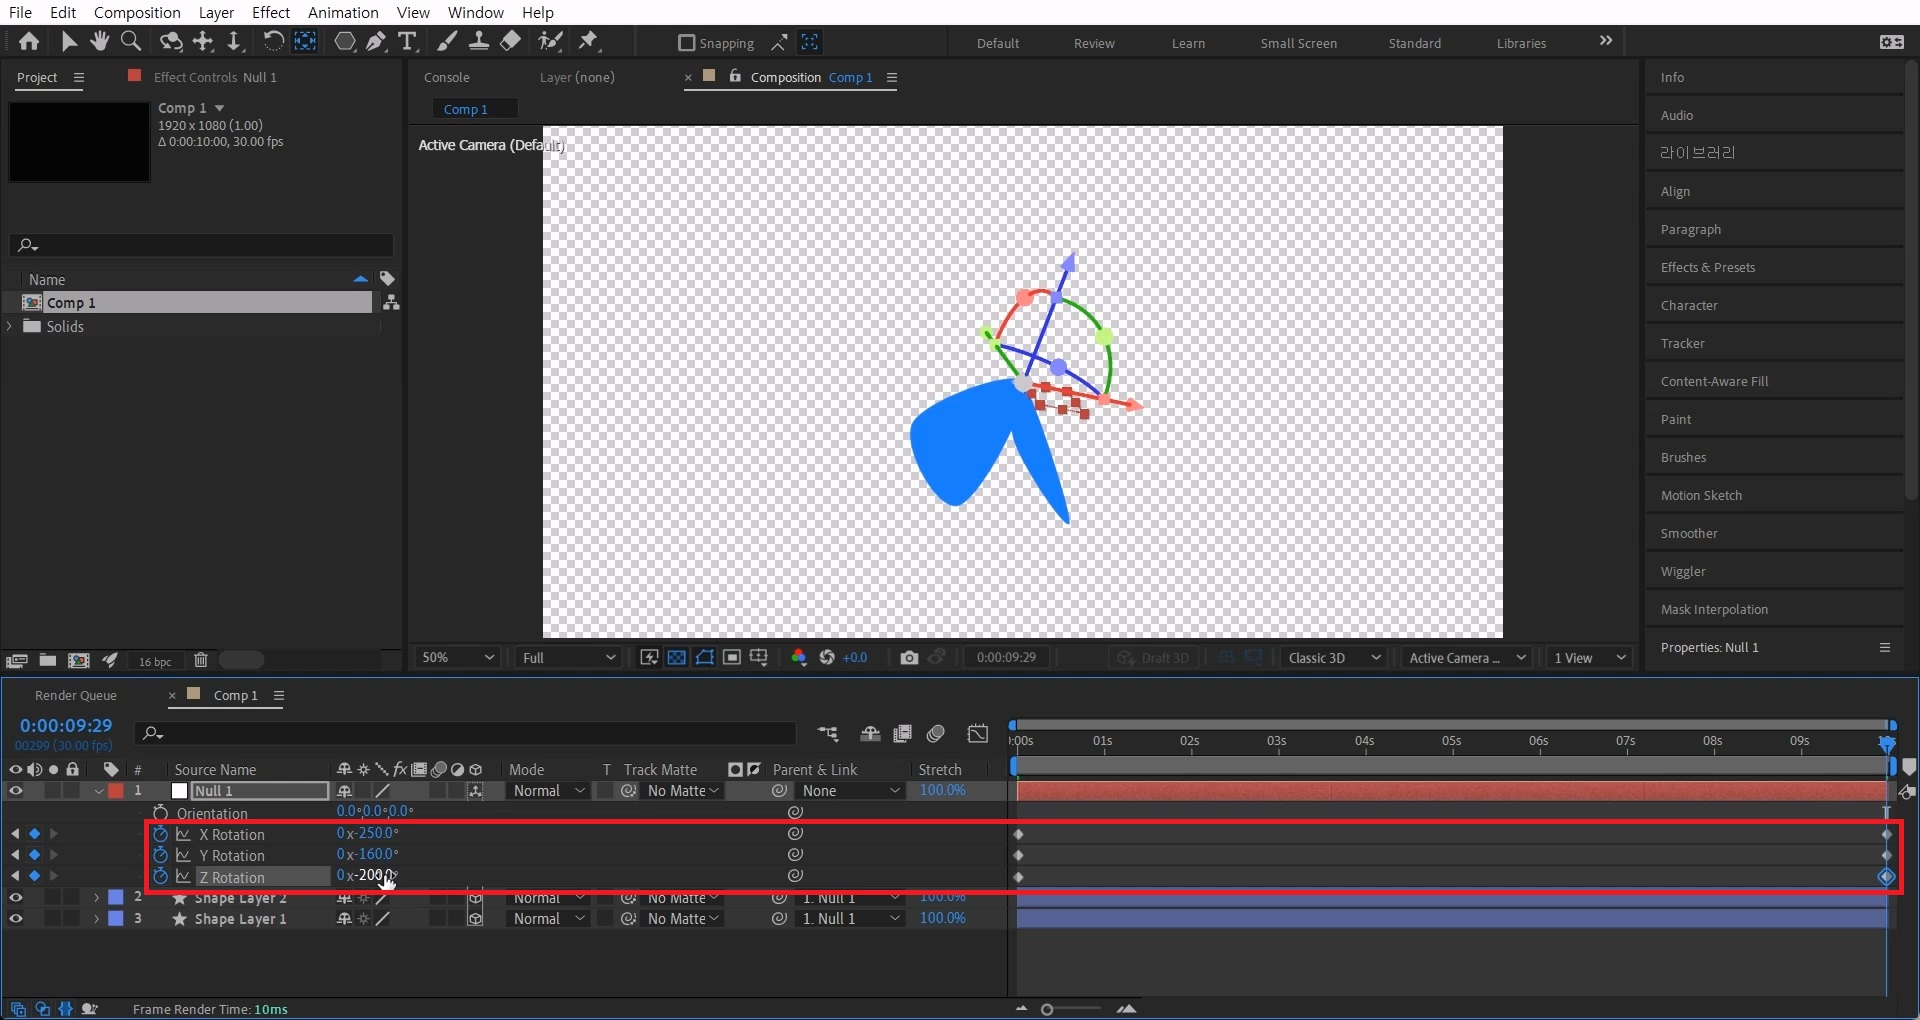Image resolution: width=1920 pixels, height=1020 pixels.
Task: Open the Effects & Presets panel
Action: click(x=1708, y=267)
